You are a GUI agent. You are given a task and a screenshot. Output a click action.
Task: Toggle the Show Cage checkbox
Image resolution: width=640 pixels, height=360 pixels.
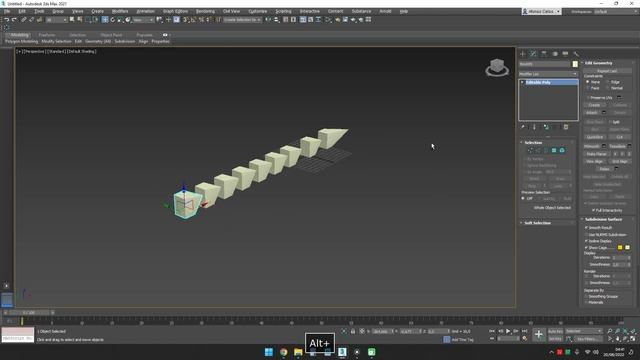click(587, 248)
